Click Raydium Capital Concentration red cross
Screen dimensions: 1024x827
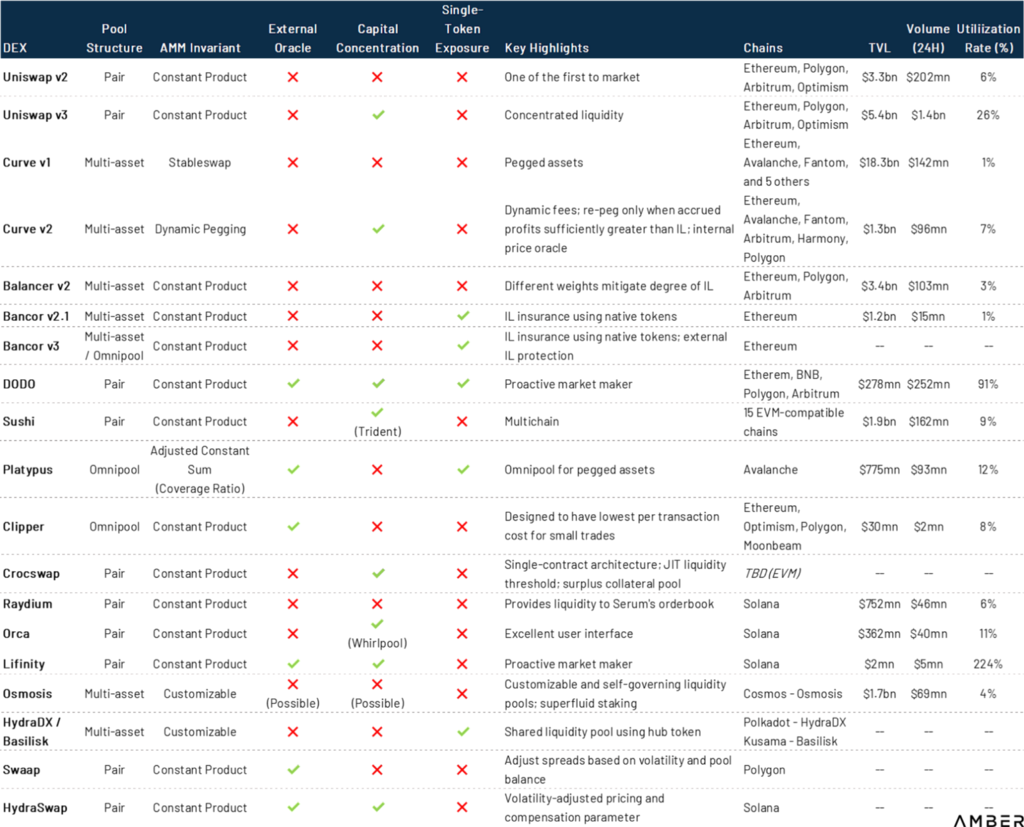[x=377, y=604]
